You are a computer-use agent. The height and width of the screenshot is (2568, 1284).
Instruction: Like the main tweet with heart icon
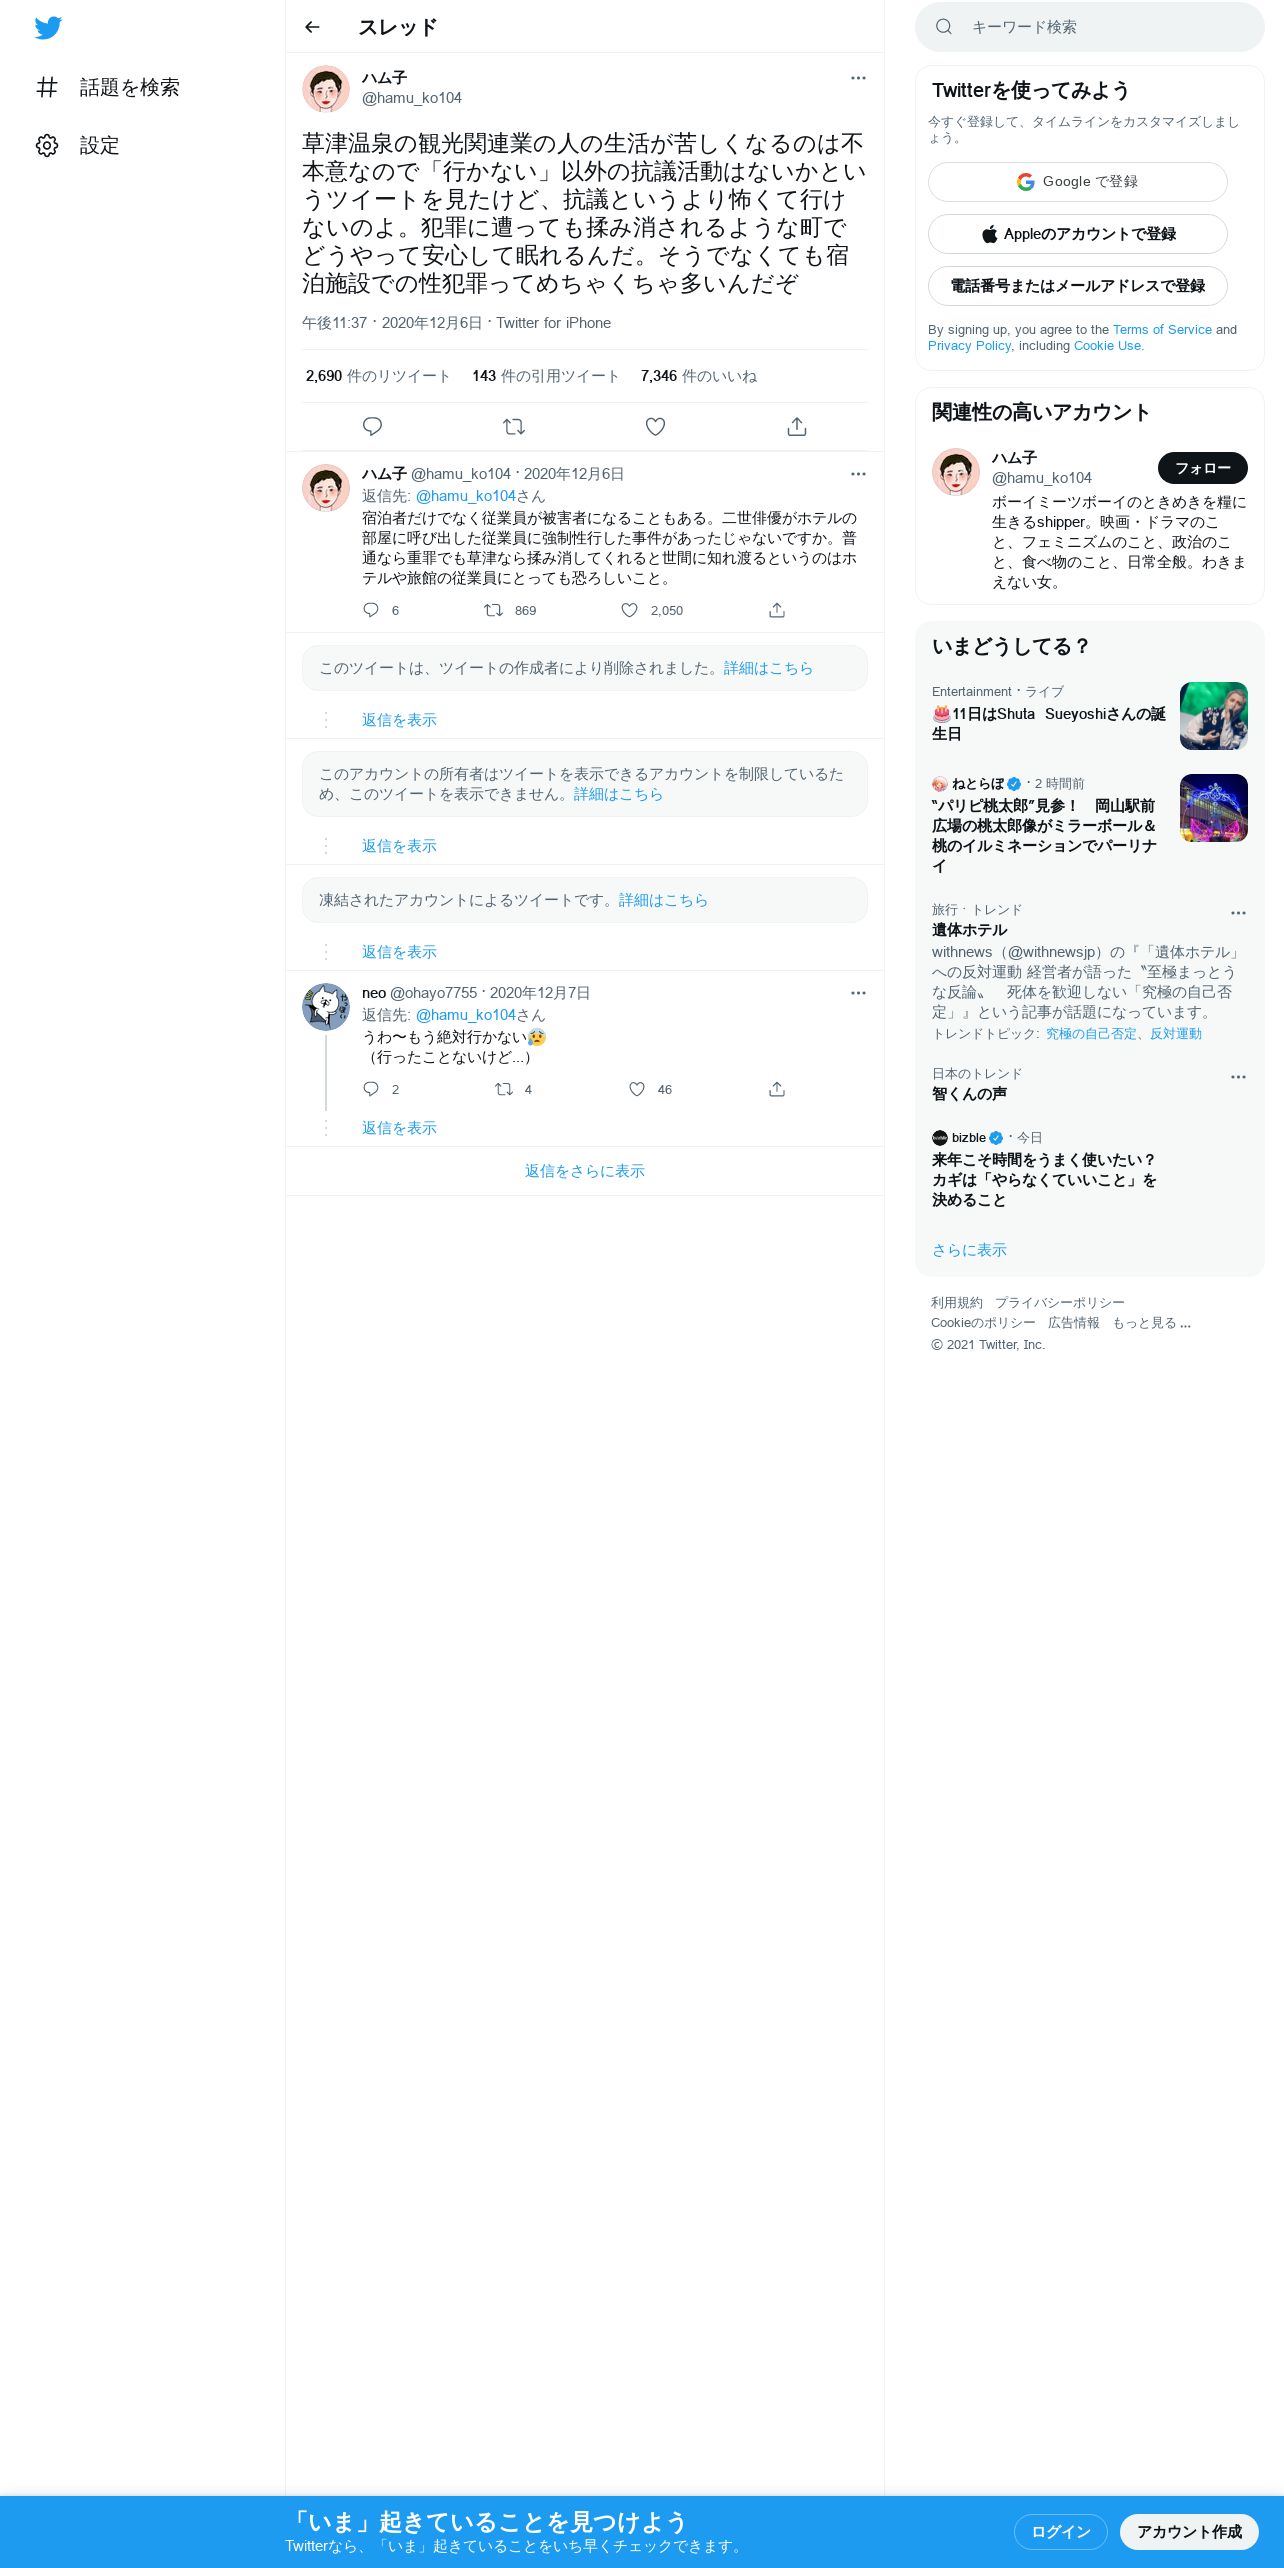point(655,427)
